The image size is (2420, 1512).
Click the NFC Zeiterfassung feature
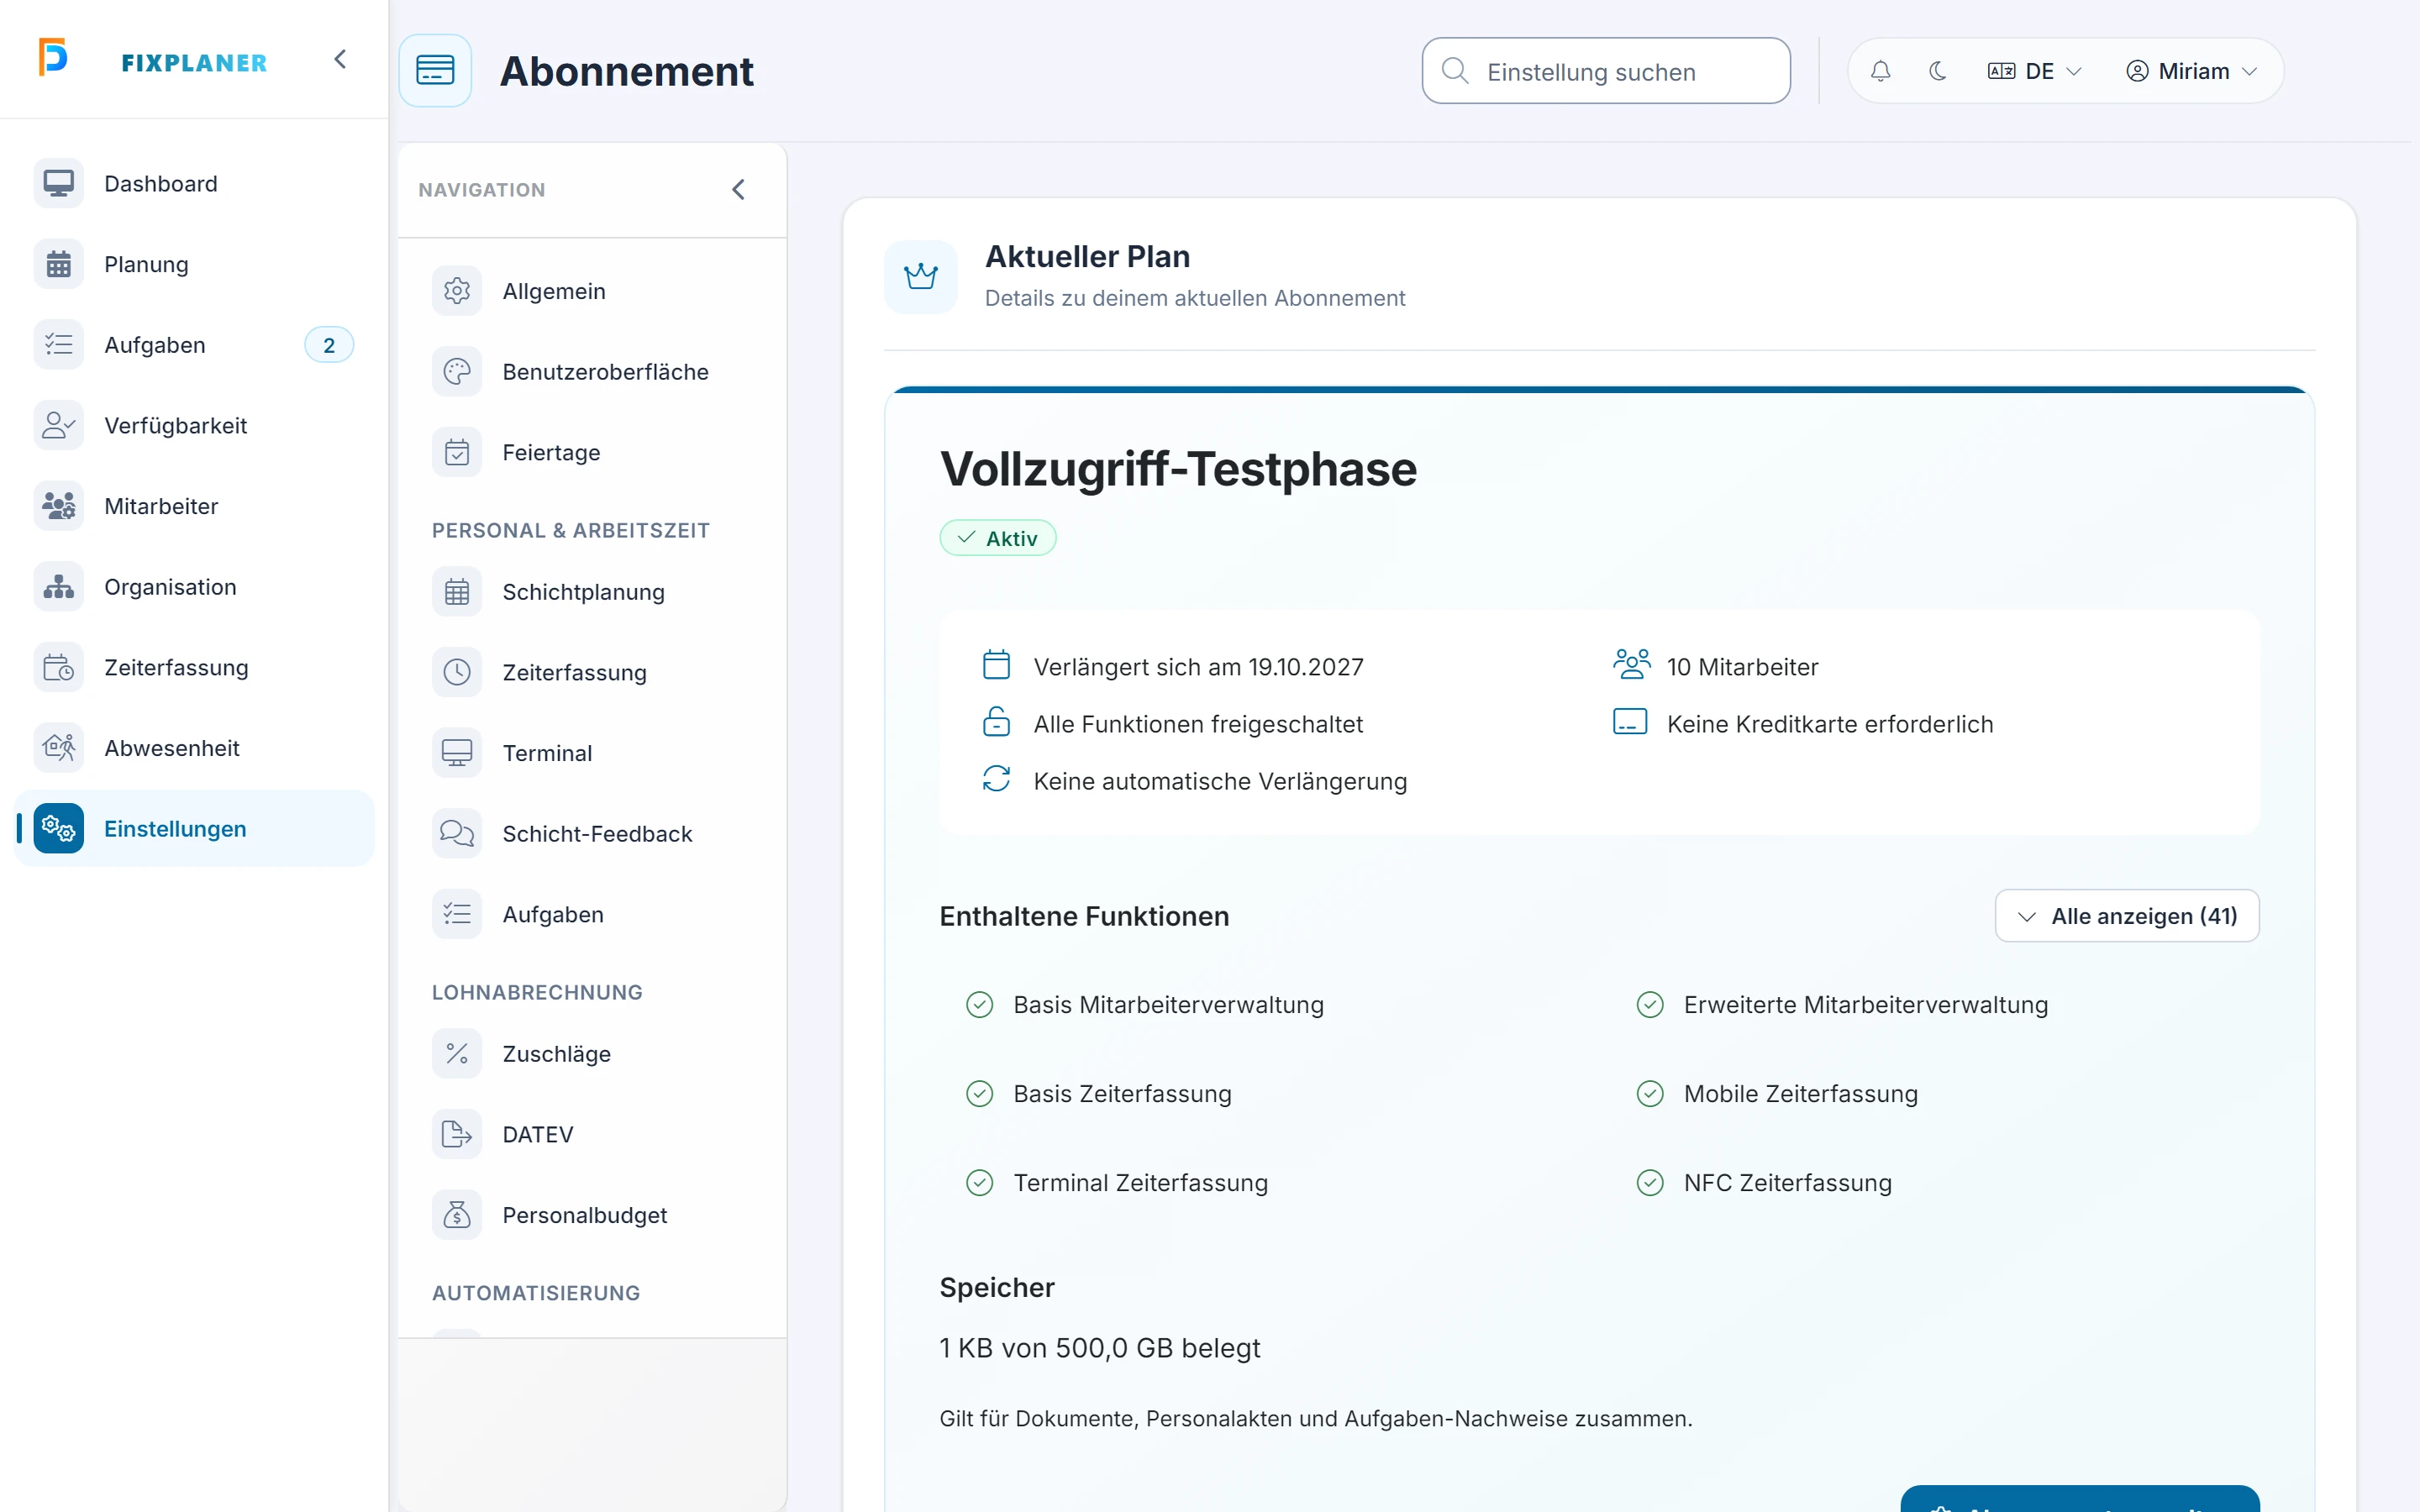[x=1787, y=1183]
